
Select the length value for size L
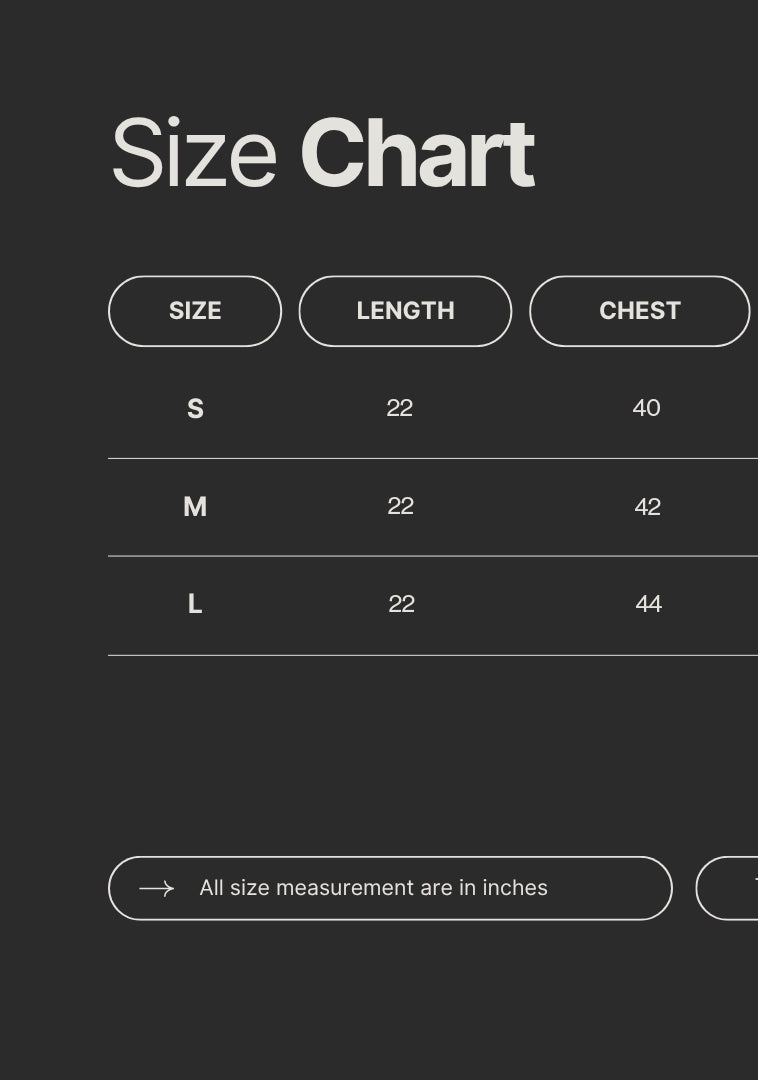[401, 604]
